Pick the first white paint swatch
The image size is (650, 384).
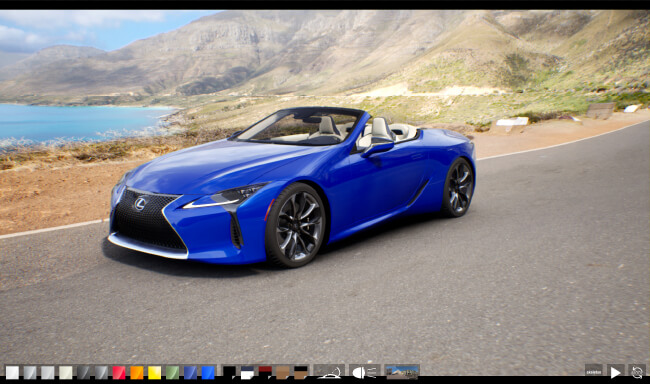[x=12, y=372]
